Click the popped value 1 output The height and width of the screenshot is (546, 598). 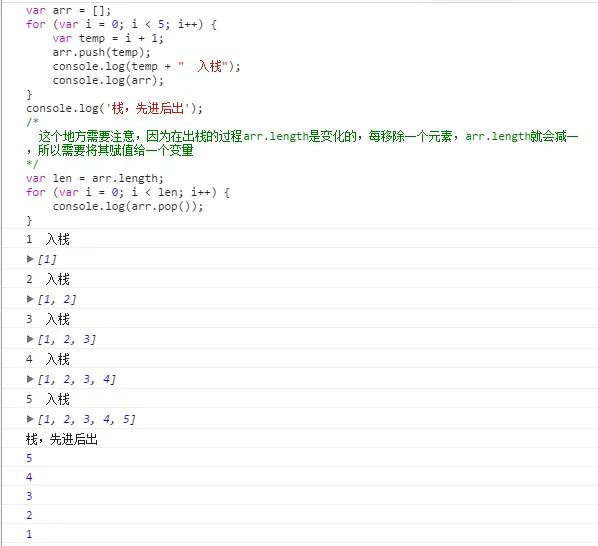(29, 534)
